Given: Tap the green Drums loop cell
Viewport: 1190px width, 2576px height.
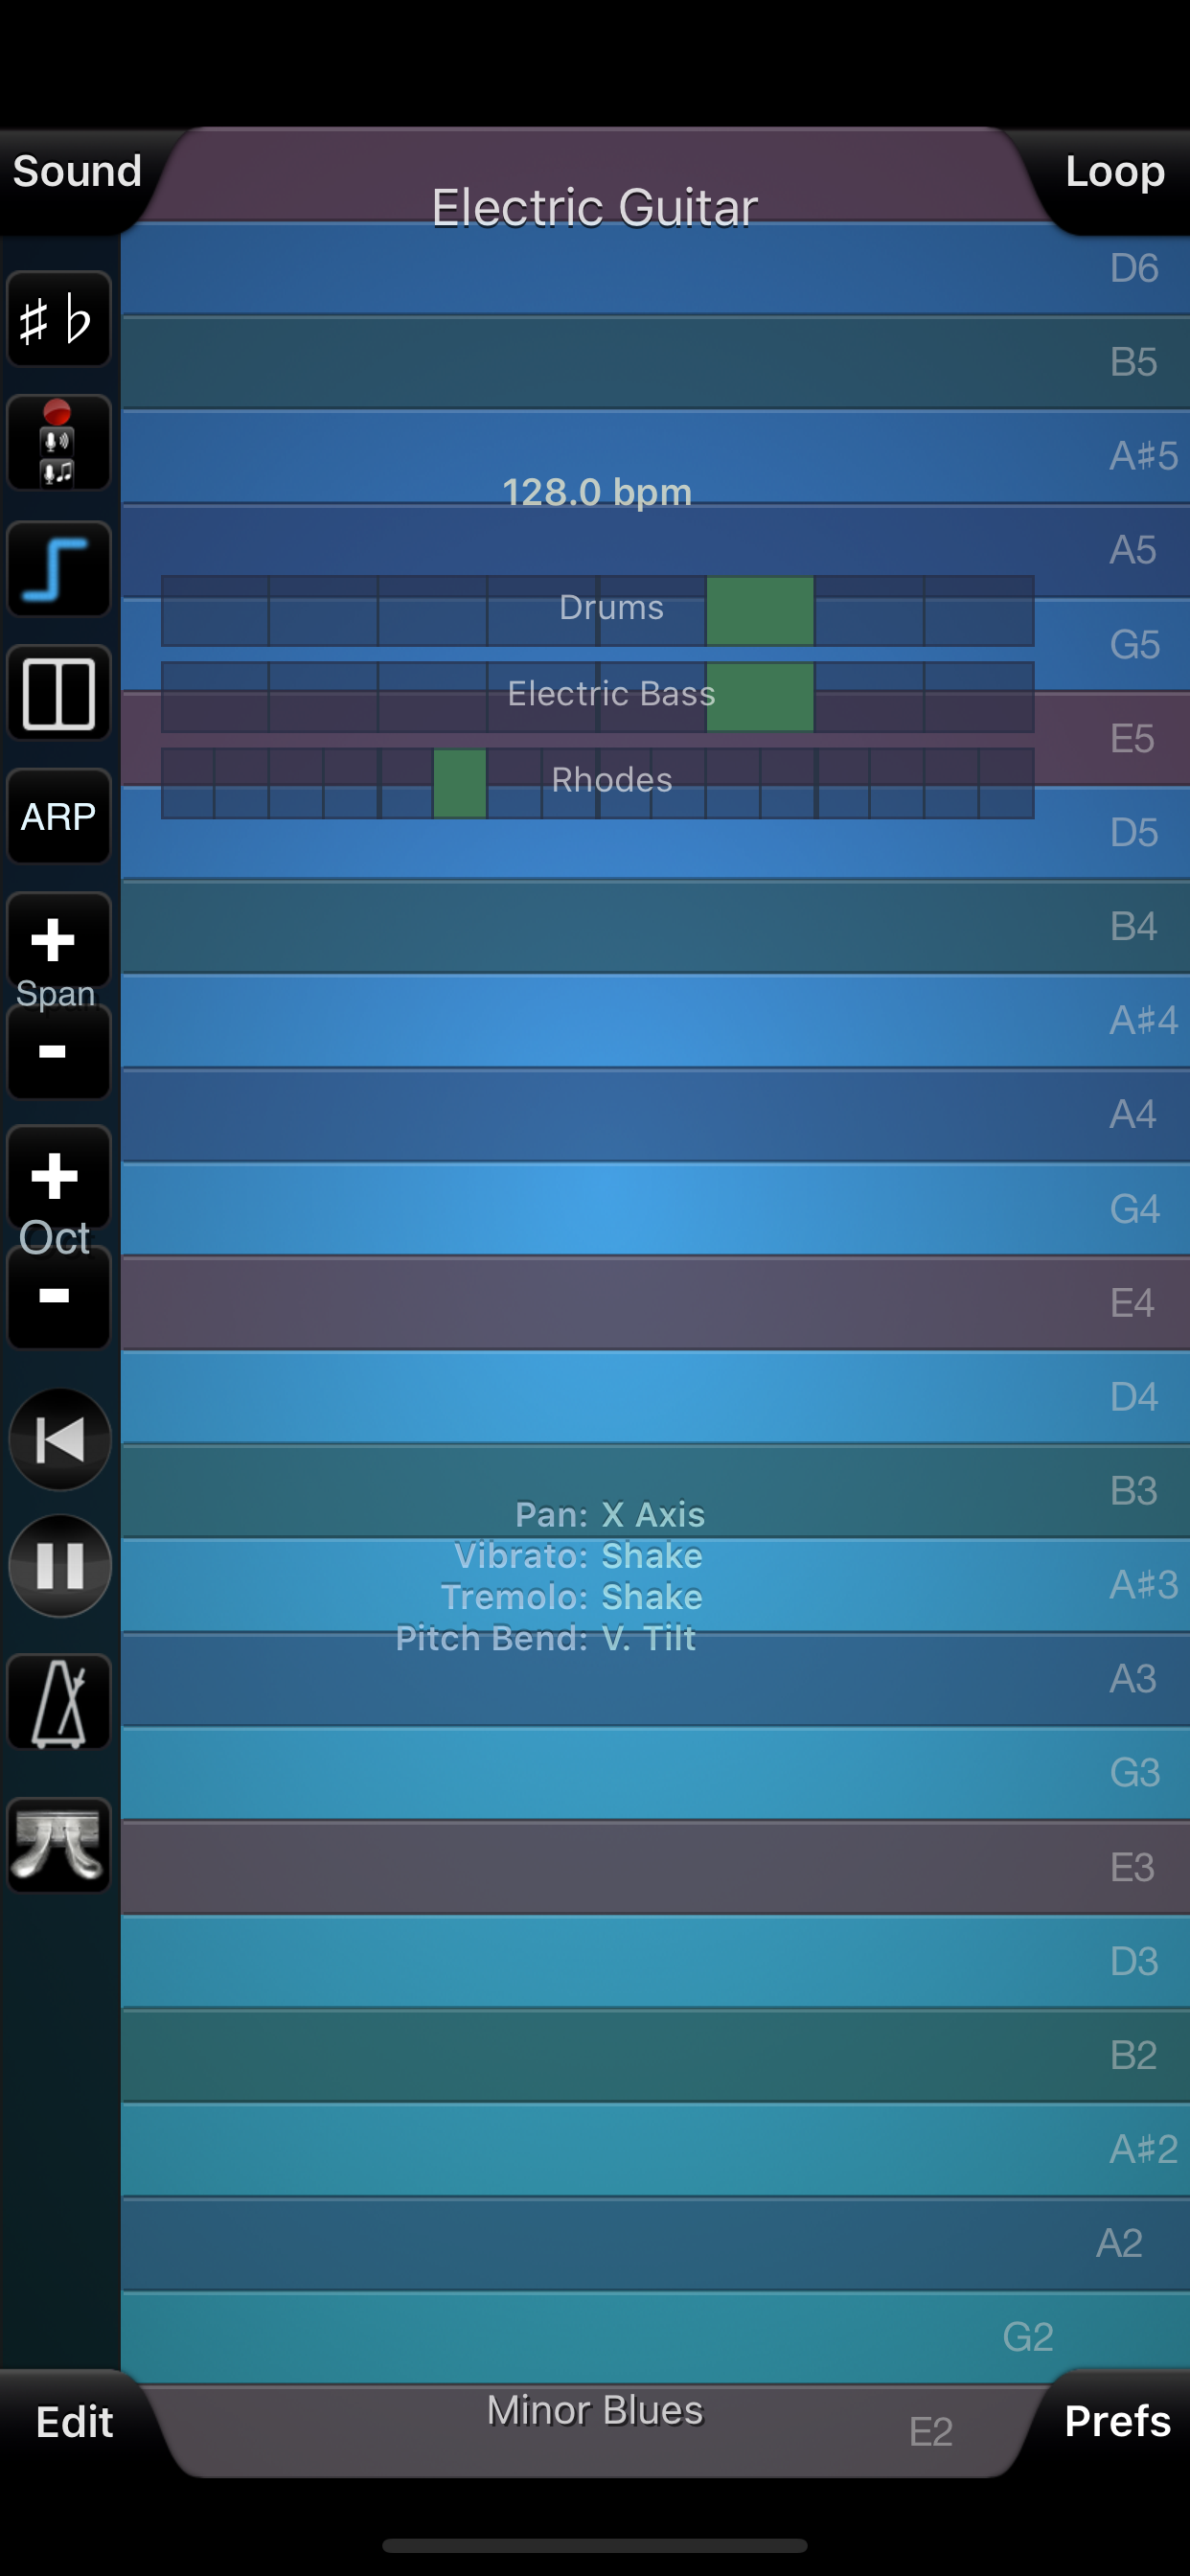Looking at the screenshot, I should point(760,611).
